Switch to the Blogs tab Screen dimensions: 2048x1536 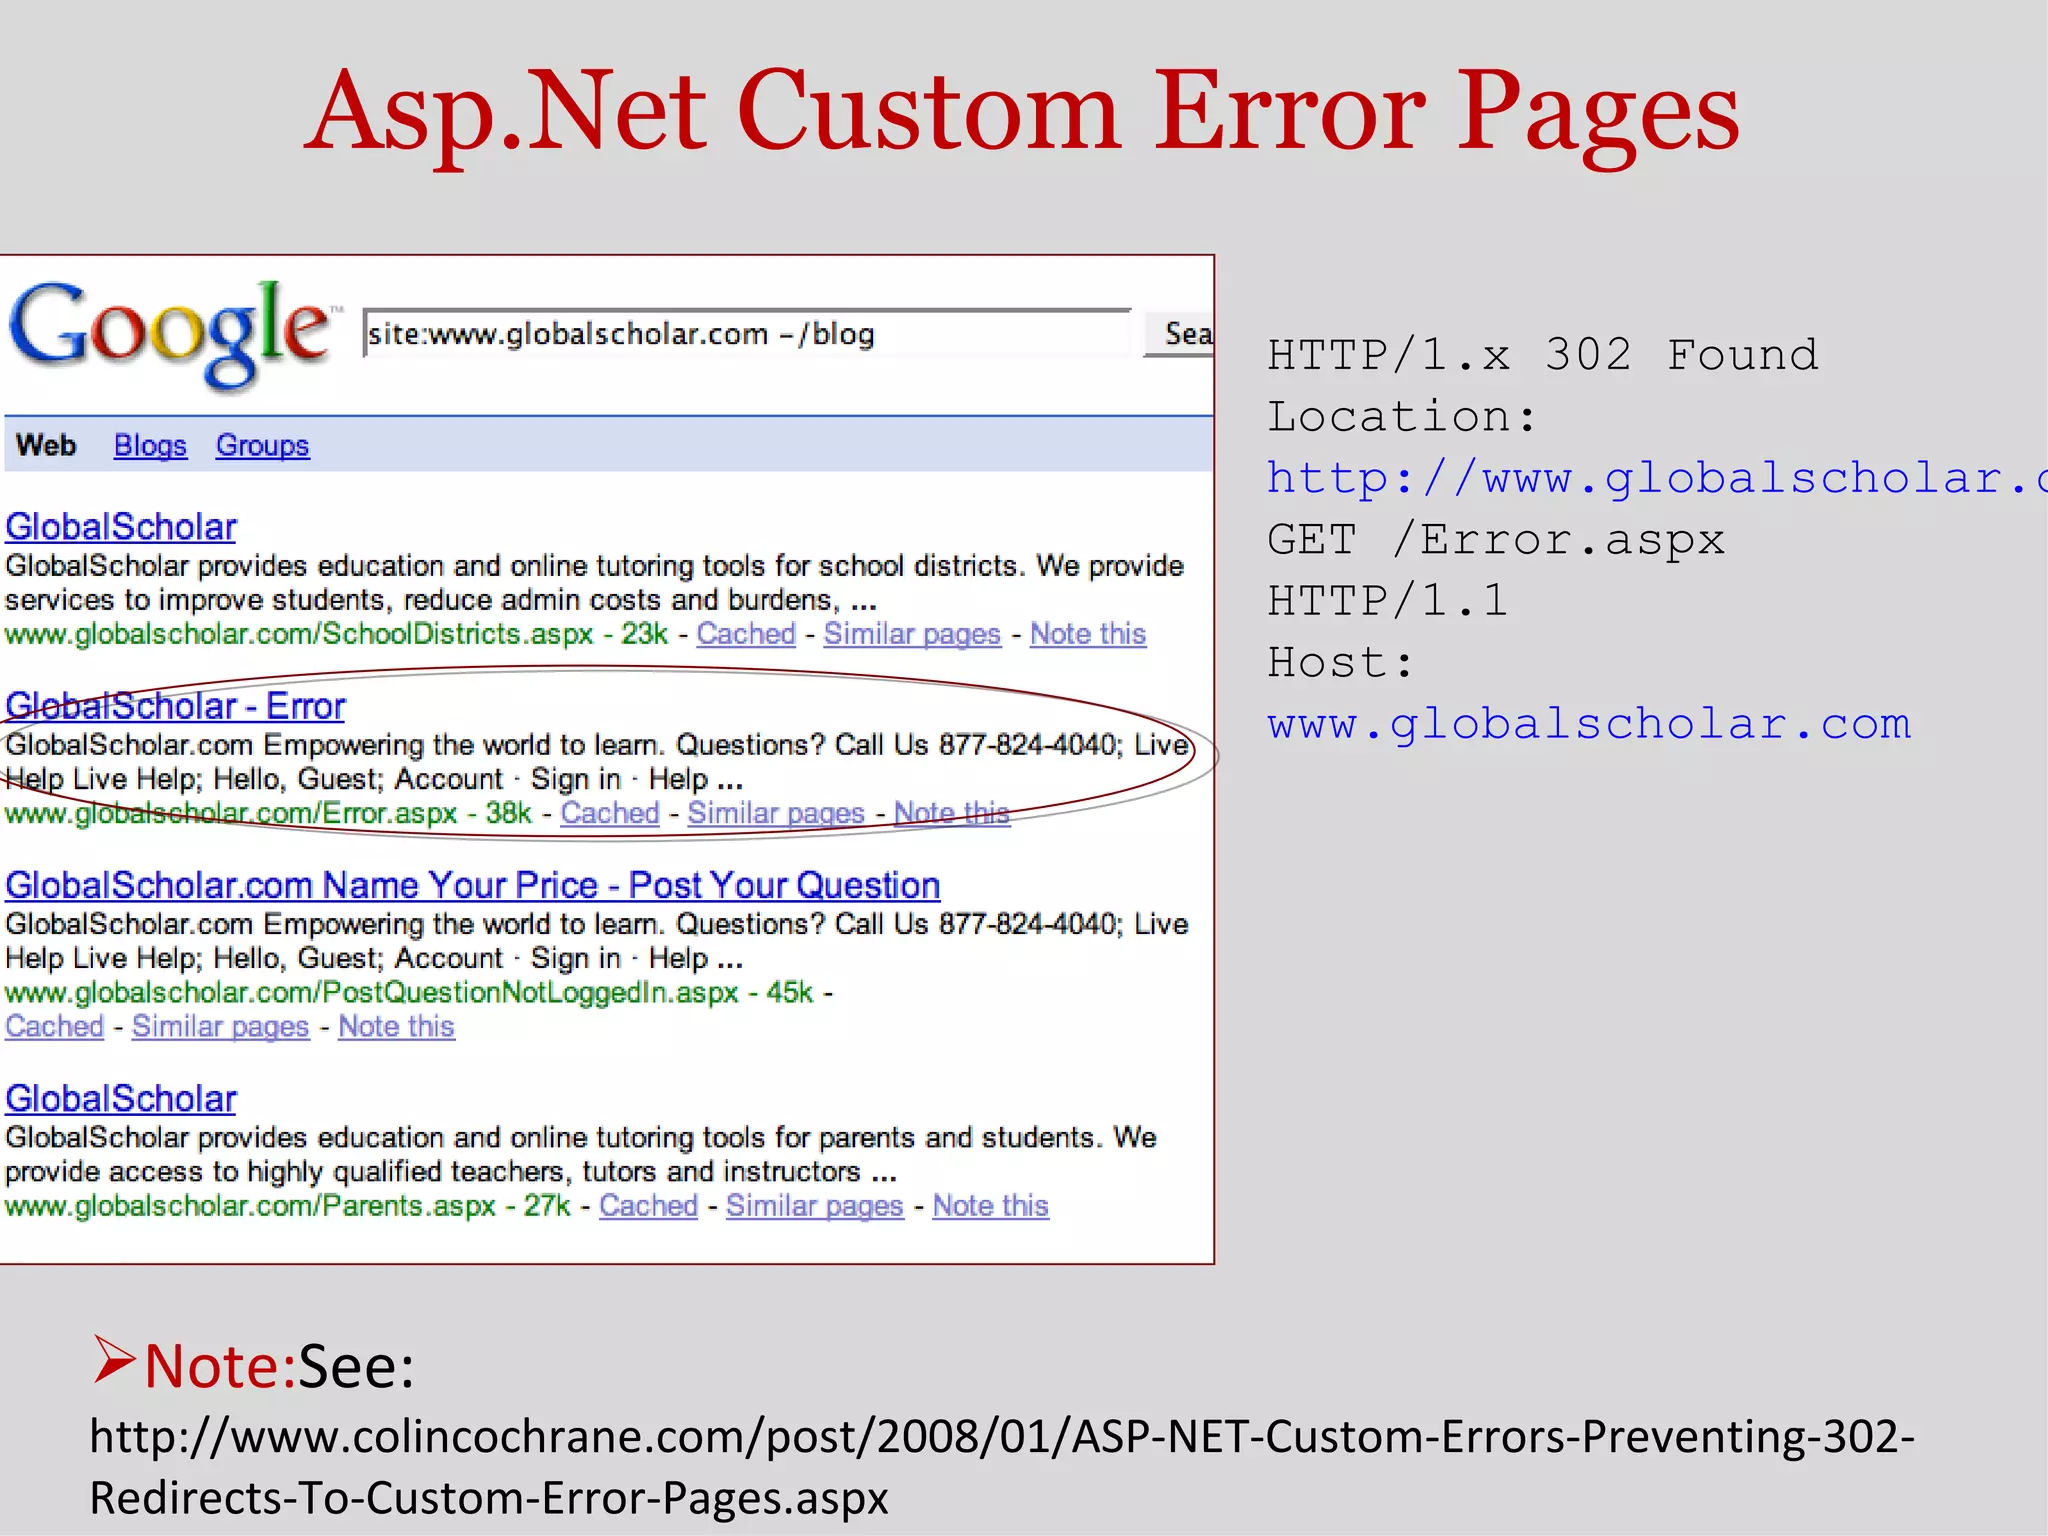150,445
